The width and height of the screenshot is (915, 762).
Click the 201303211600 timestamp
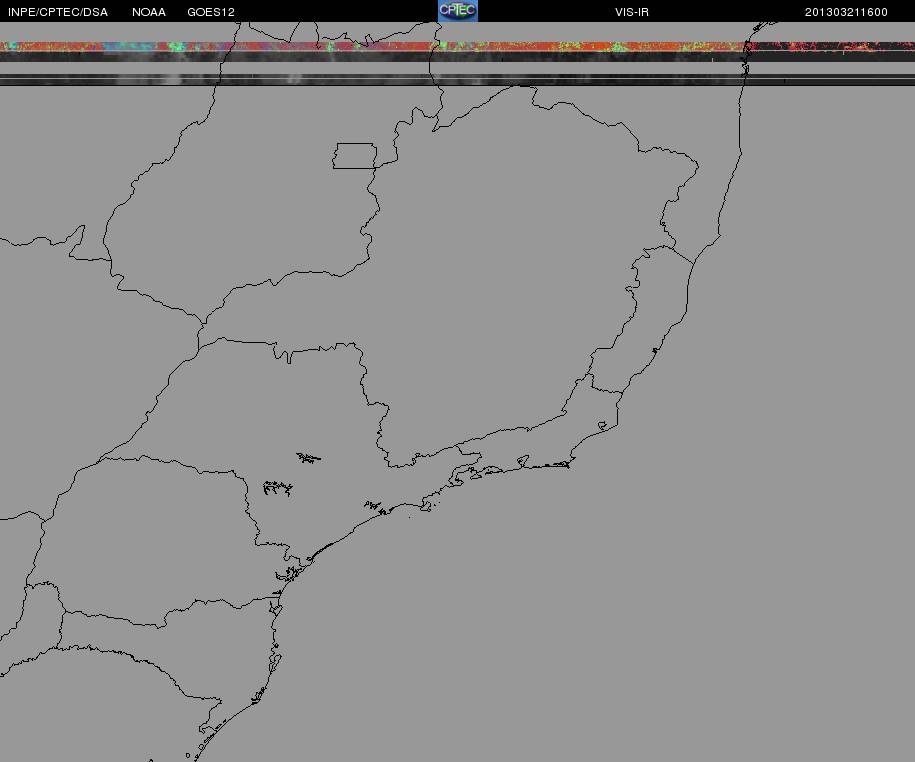[846, 12]
